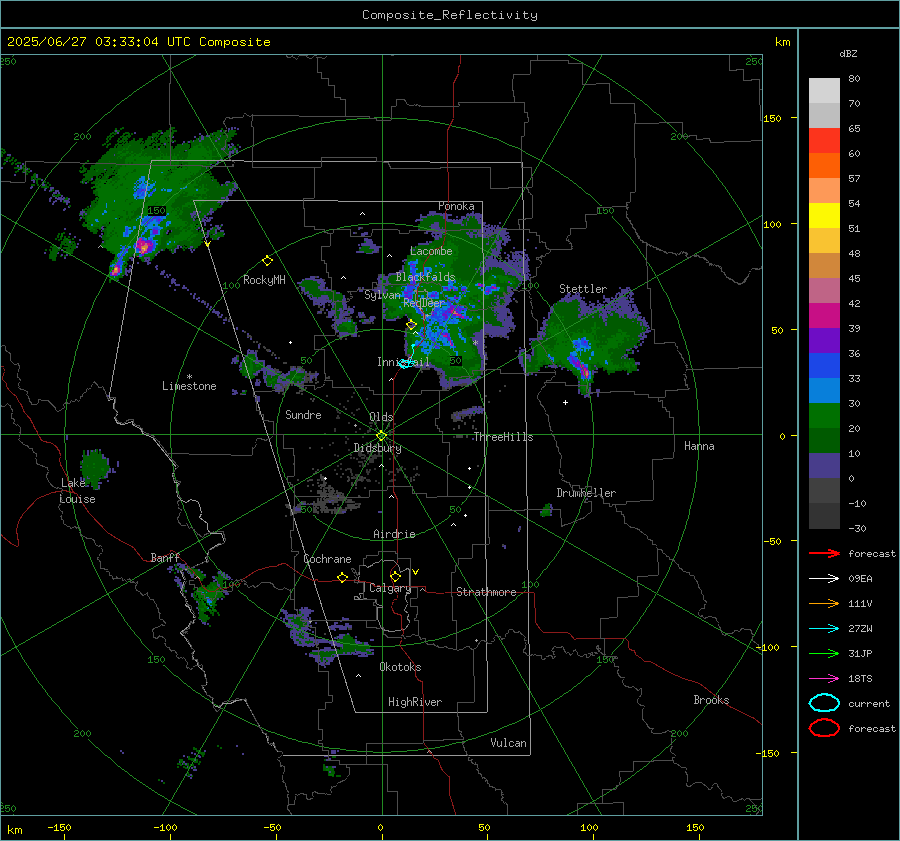Click the green 31JP arrow icon
Image resolution: width=900 pixels, height=841 pixels.
[824, 653]
